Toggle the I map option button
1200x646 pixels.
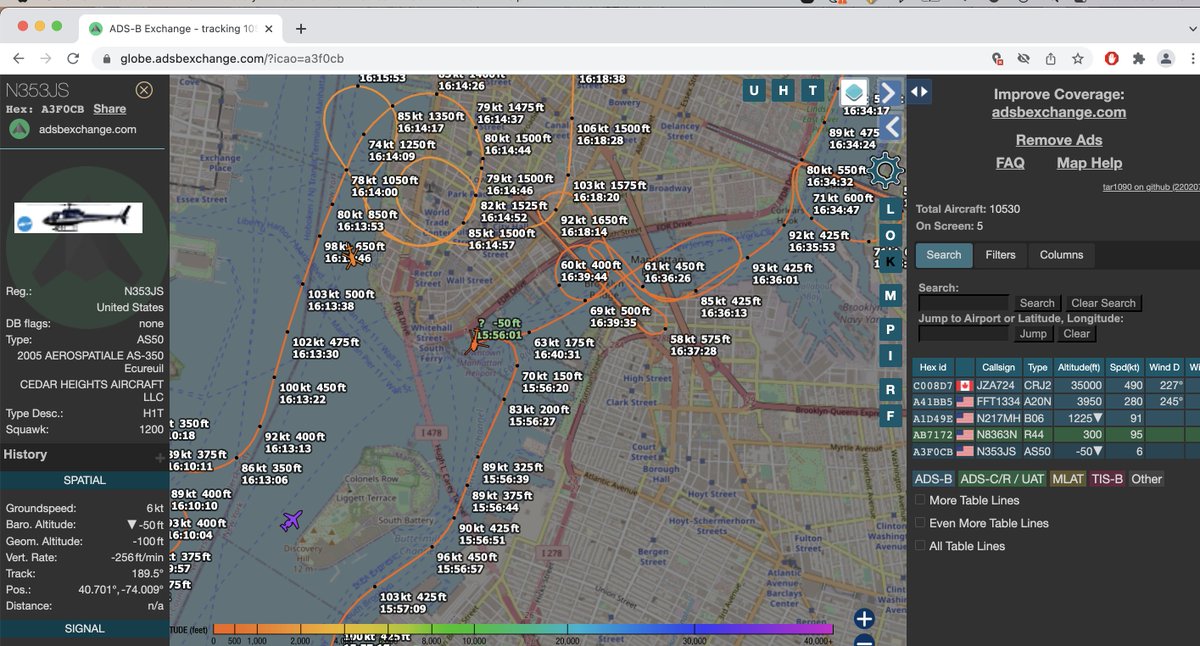coord(890,356)
